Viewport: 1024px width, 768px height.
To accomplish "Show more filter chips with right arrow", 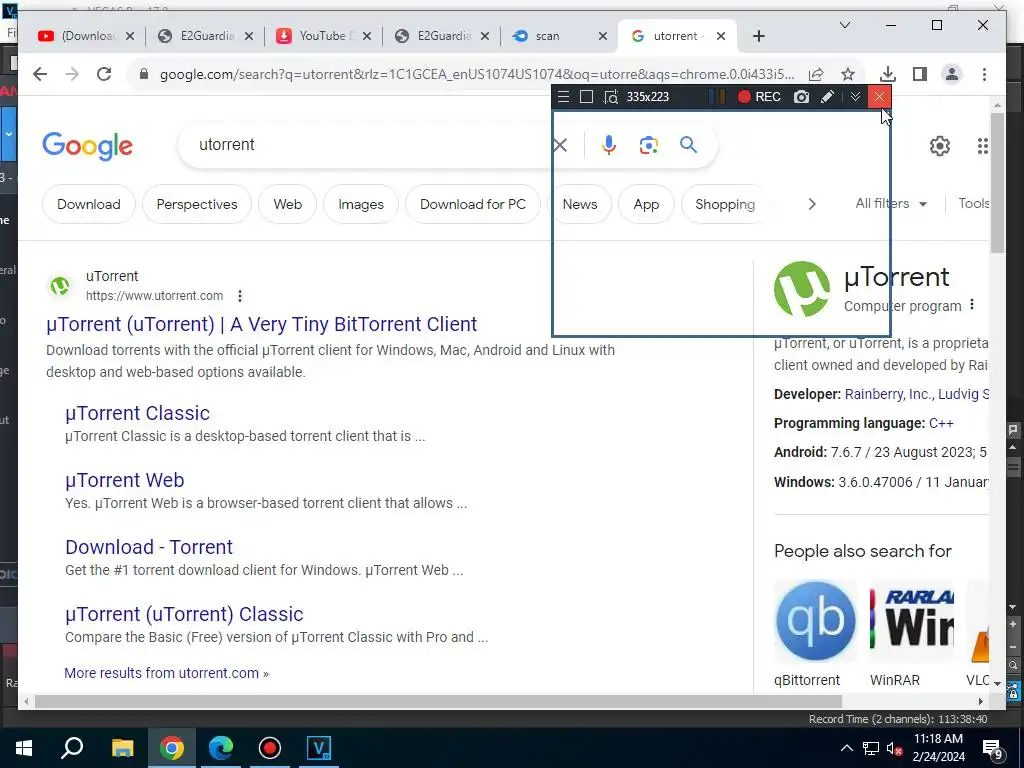I will pyautogui.click(x=812, y=204).
